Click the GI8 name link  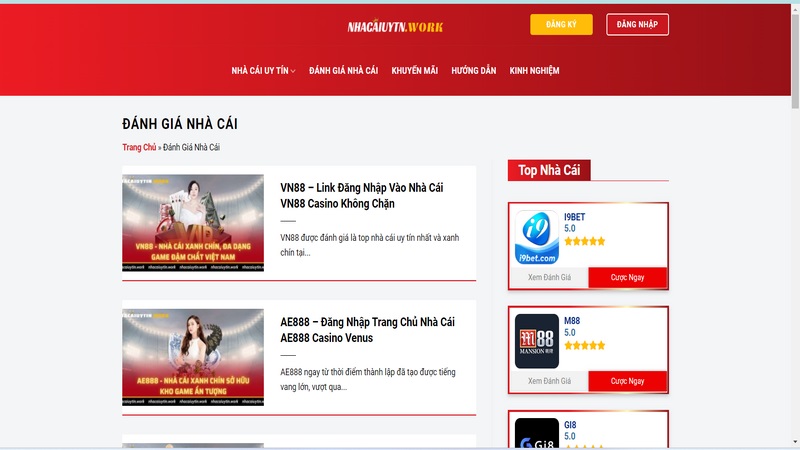point(570,425)
